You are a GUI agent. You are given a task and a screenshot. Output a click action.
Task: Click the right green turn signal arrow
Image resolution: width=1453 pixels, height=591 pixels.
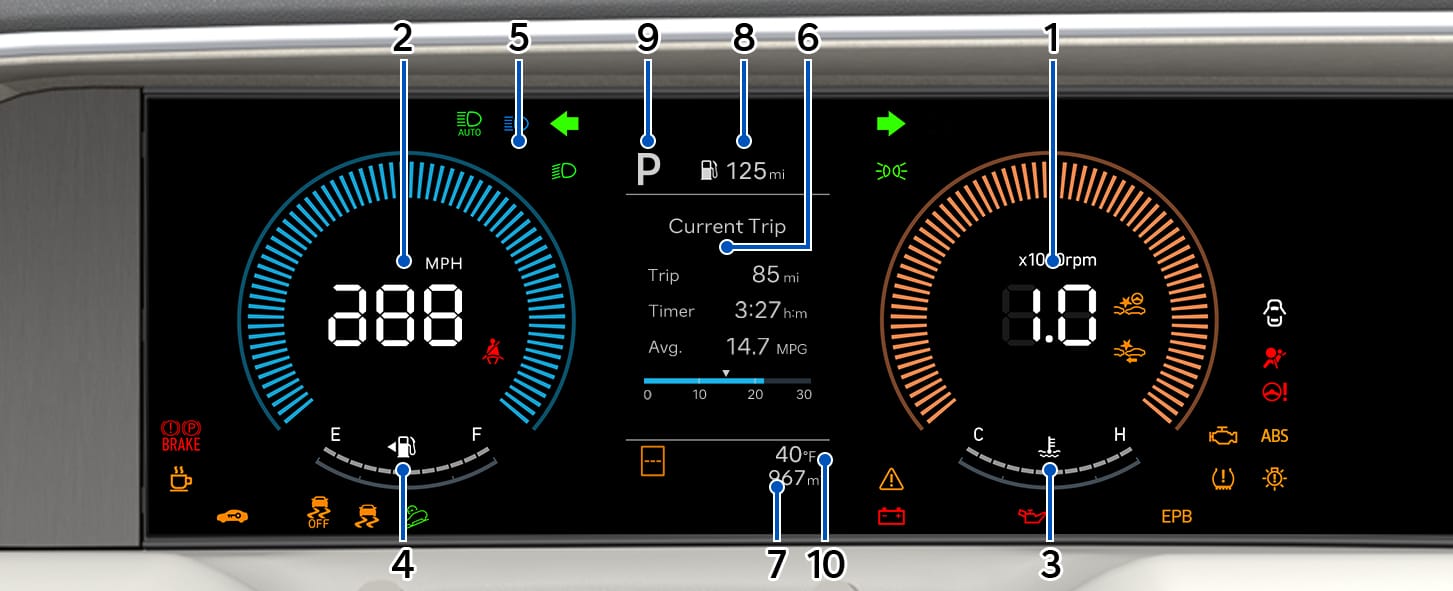[891, 124]
